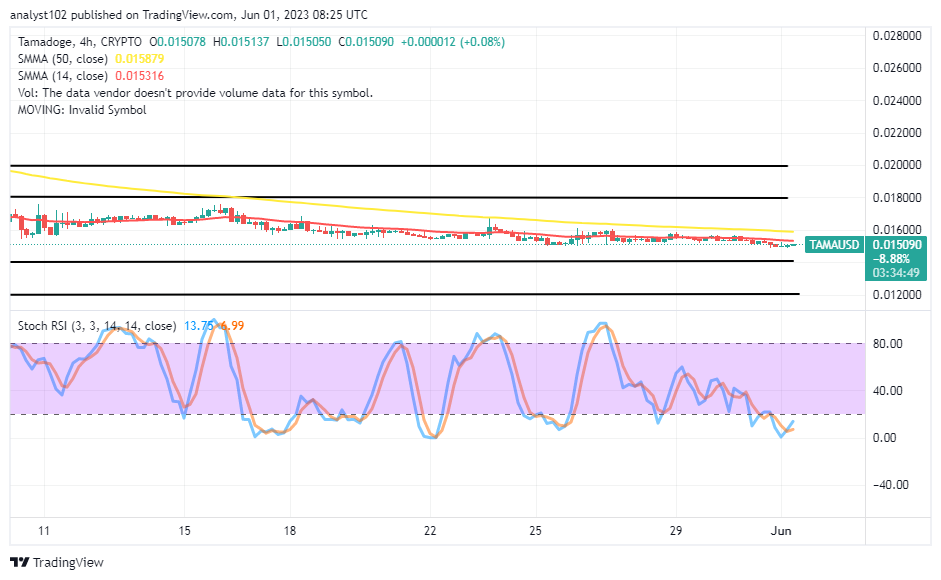This screenshot has width=941, height=580.
Task: Click the yellow SMMA 50 value 0.015879
Action: coord(139,59)
